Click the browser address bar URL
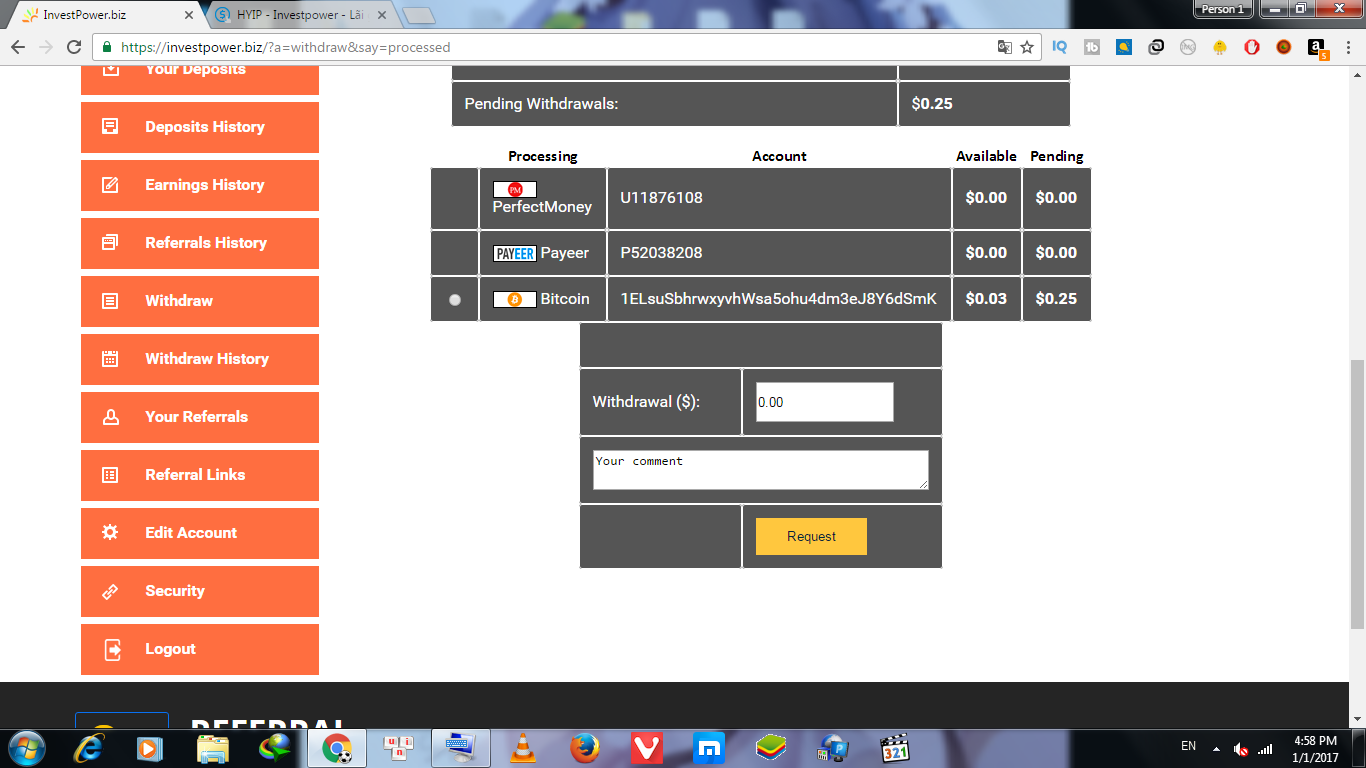 tap(286, 47)
